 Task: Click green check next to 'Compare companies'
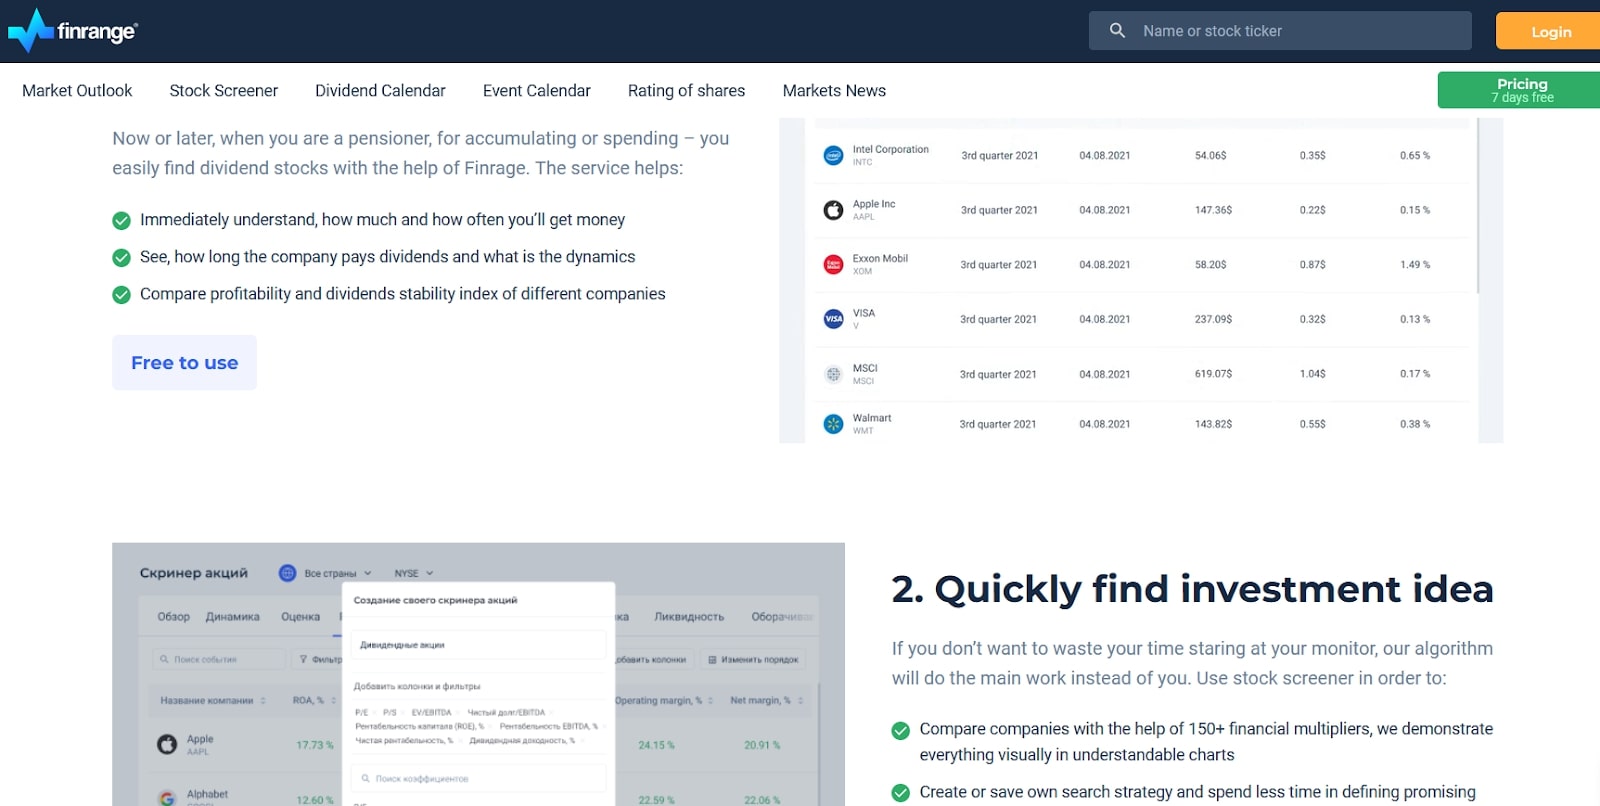click(901, 730)
